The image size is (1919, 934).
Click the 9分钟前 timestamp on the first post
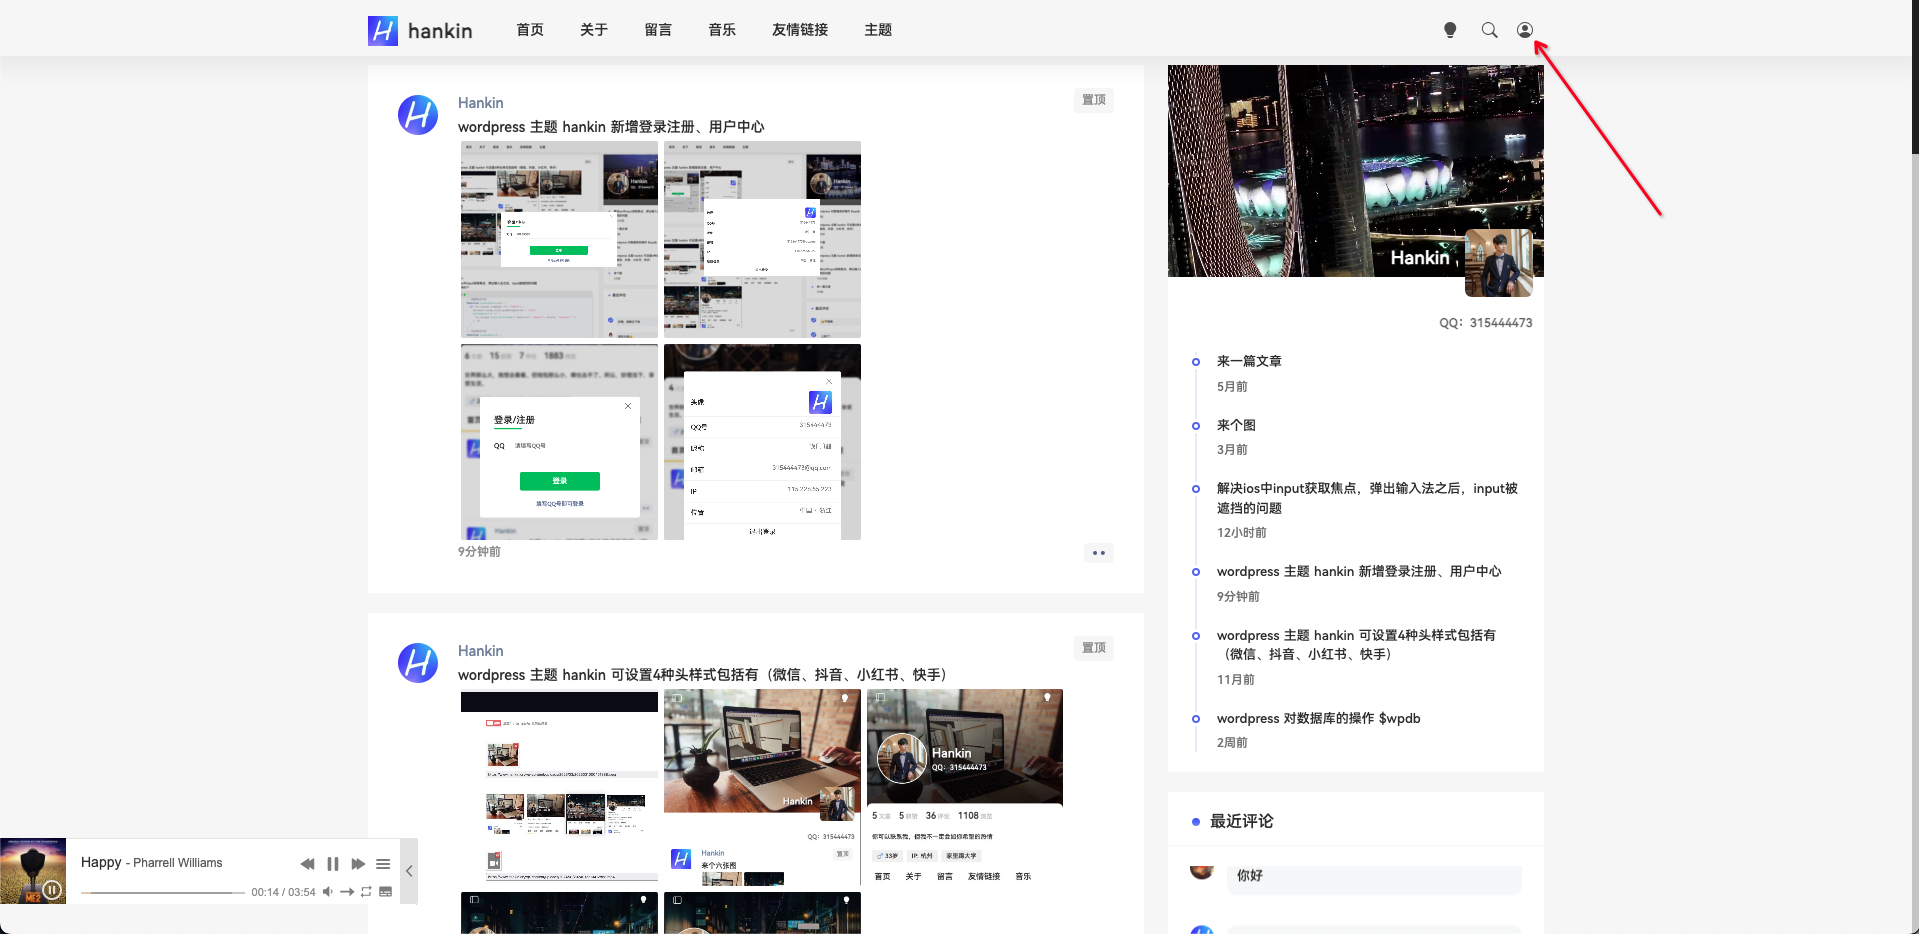(479, 552)
